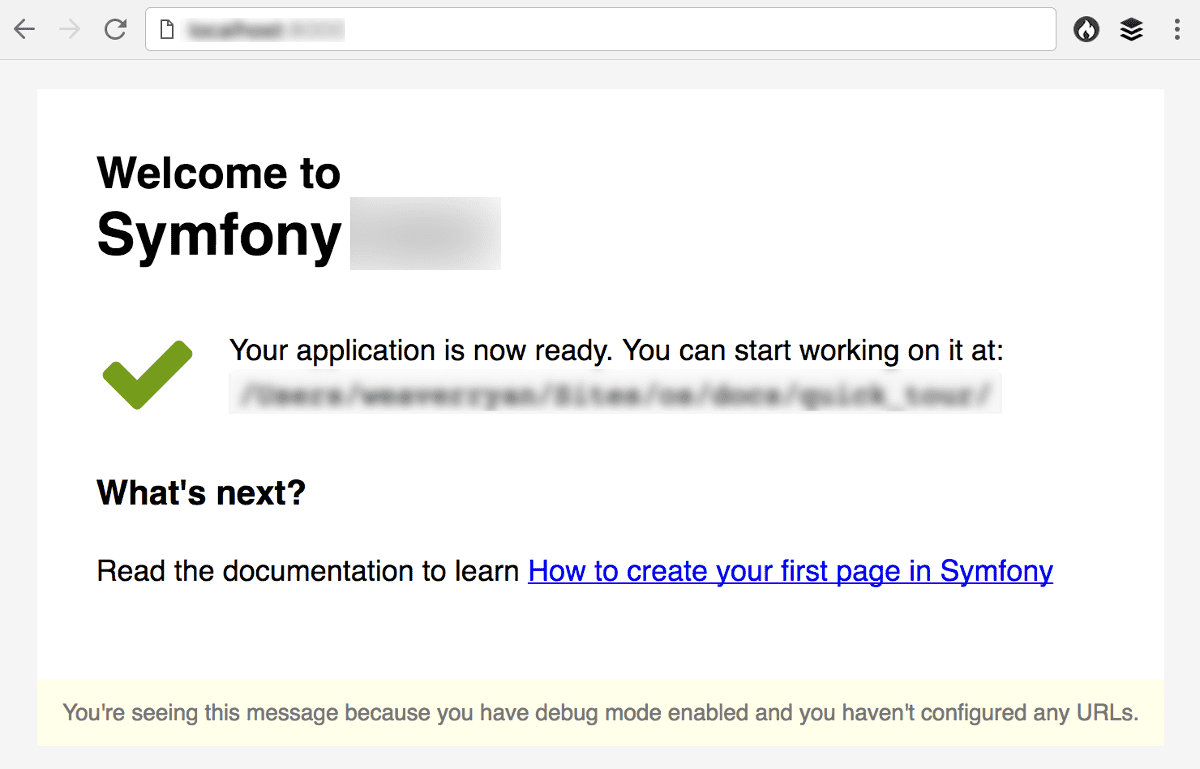Open the browser three-dot menu
Image resolution: width=1200 pixels, height=769 pixels.
click(1176, 30)
